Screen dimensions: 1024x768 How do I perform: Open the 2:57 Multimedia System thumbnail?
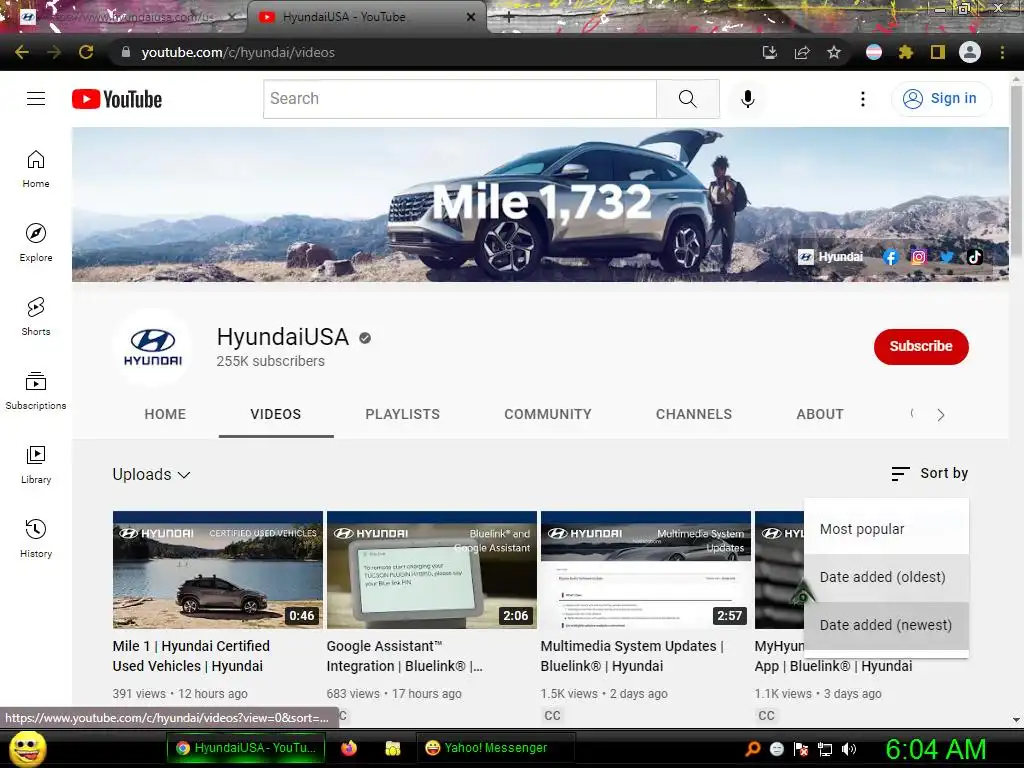pyautogui.click(x=646, y=569)
